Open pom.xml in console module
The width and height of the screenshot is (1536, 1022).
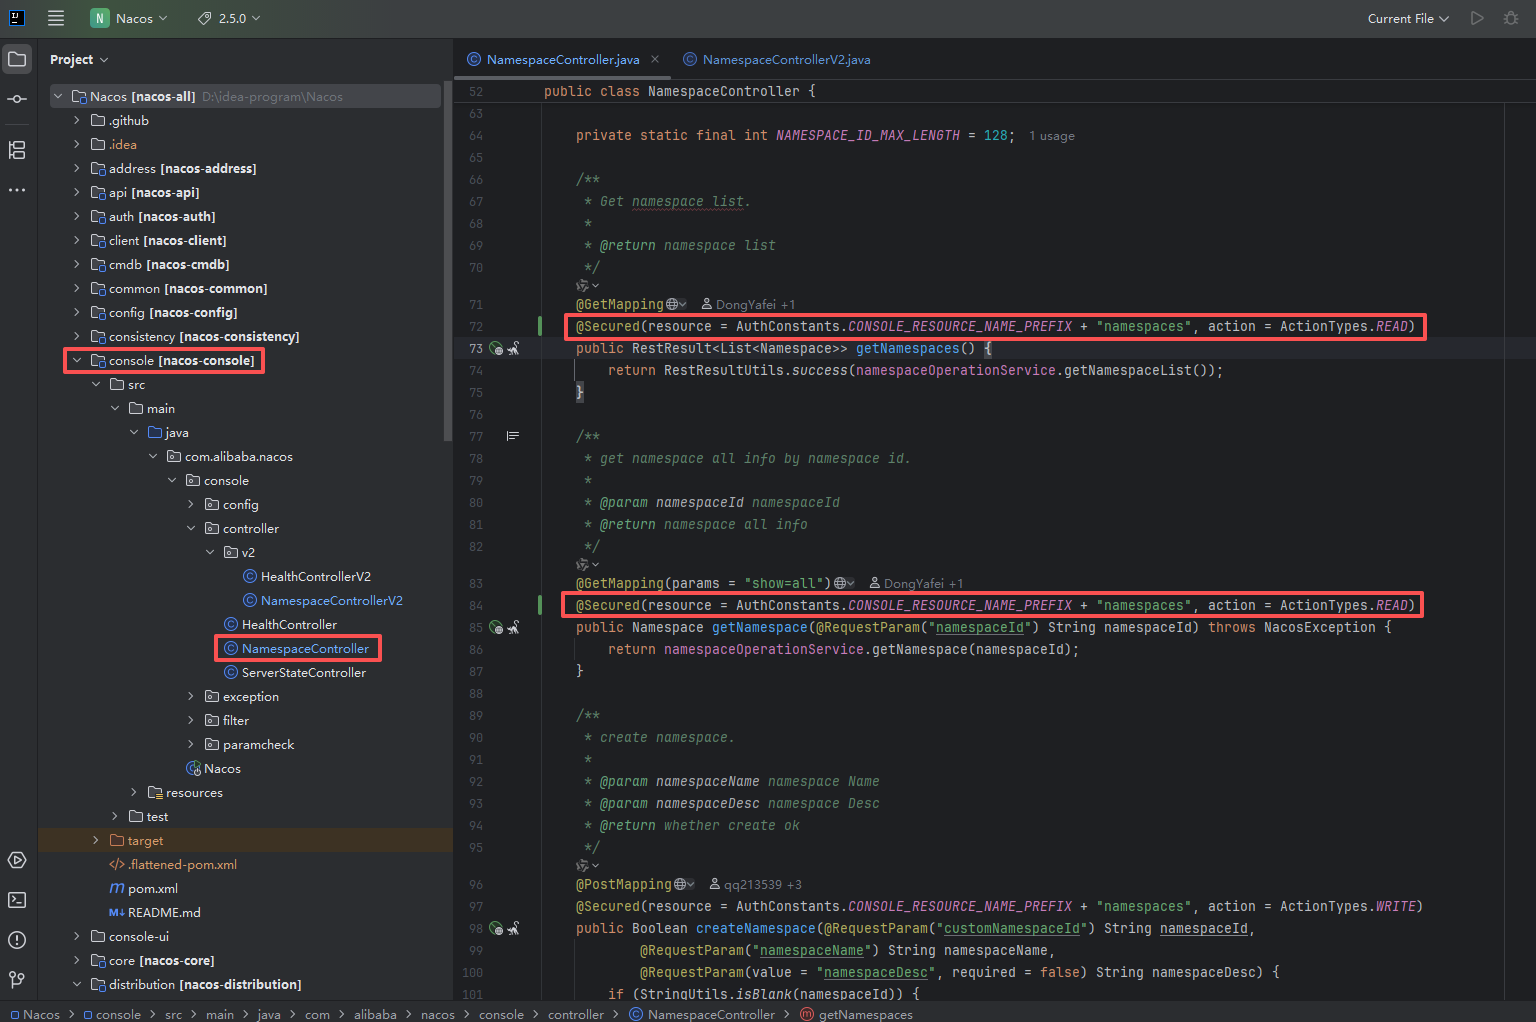pyautogui.click(x=144, y=889)
